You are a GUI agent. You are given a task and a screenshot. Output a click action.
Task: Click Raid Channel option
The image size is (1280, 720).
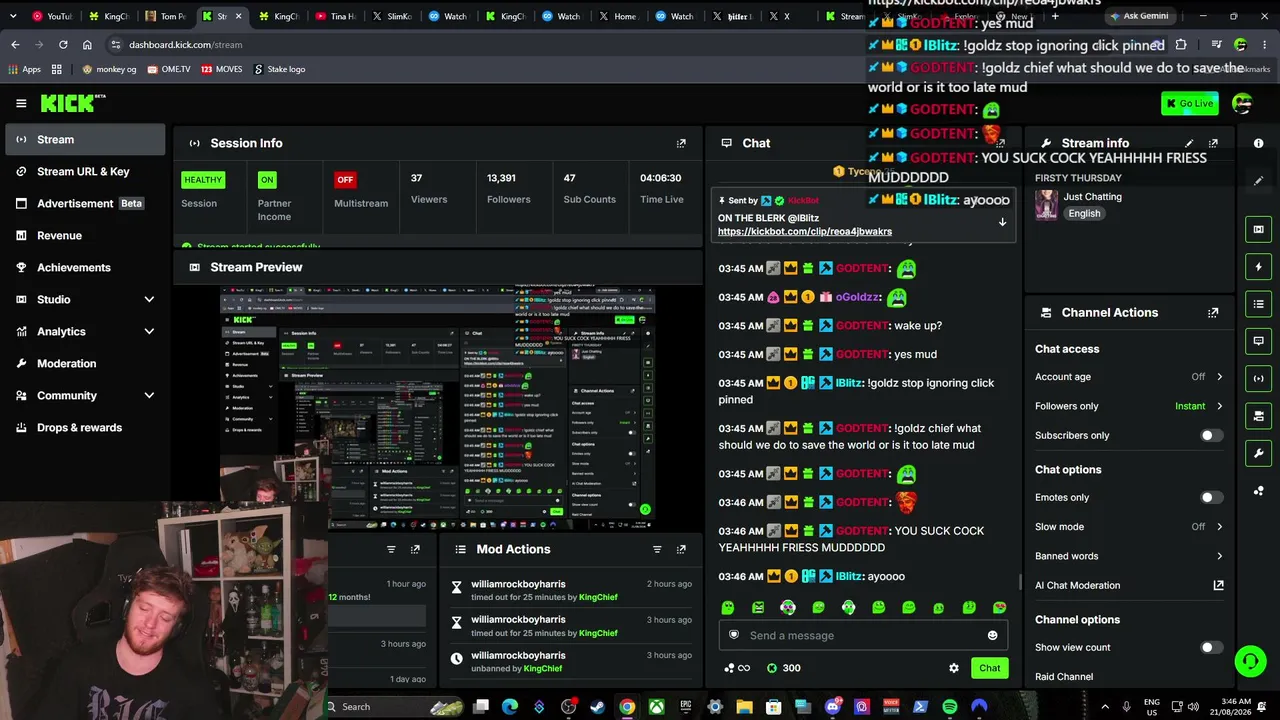[1064, 677]
